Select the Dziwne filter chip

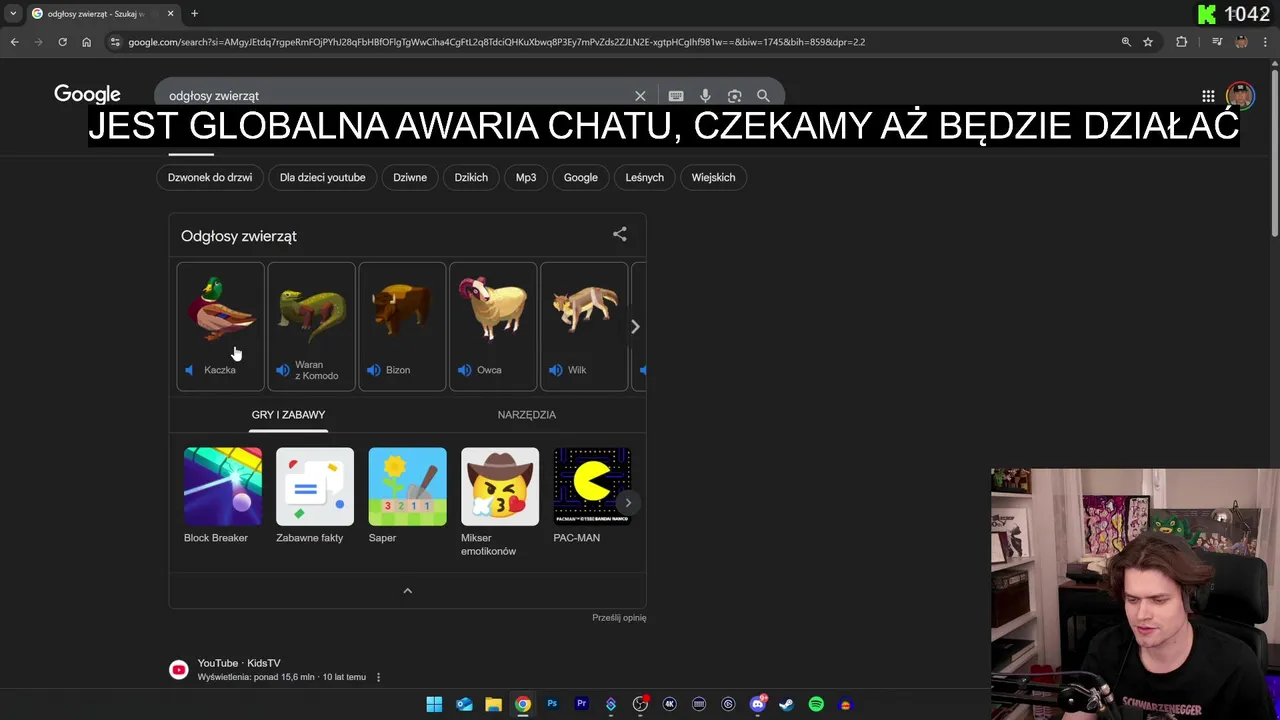[410, 177]
